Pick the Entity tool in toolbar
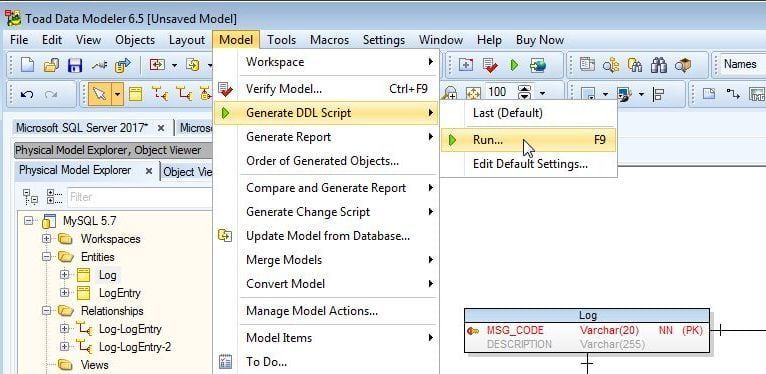 click(x=135, y=93)
